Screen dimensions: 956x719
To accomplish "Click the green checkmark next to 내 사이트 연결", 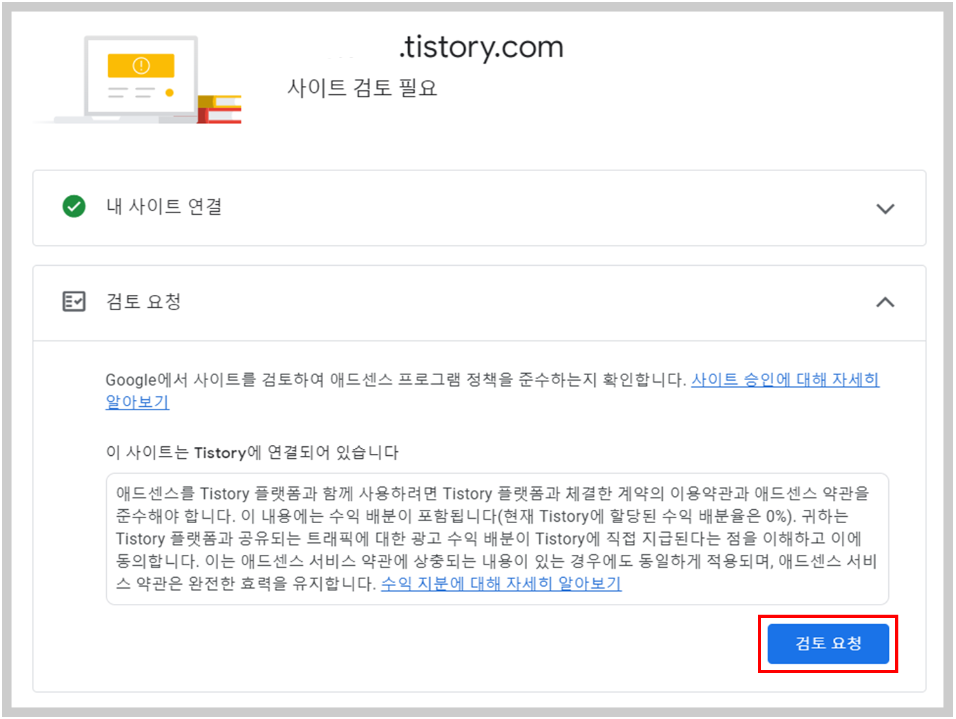I will coord(74,206).
